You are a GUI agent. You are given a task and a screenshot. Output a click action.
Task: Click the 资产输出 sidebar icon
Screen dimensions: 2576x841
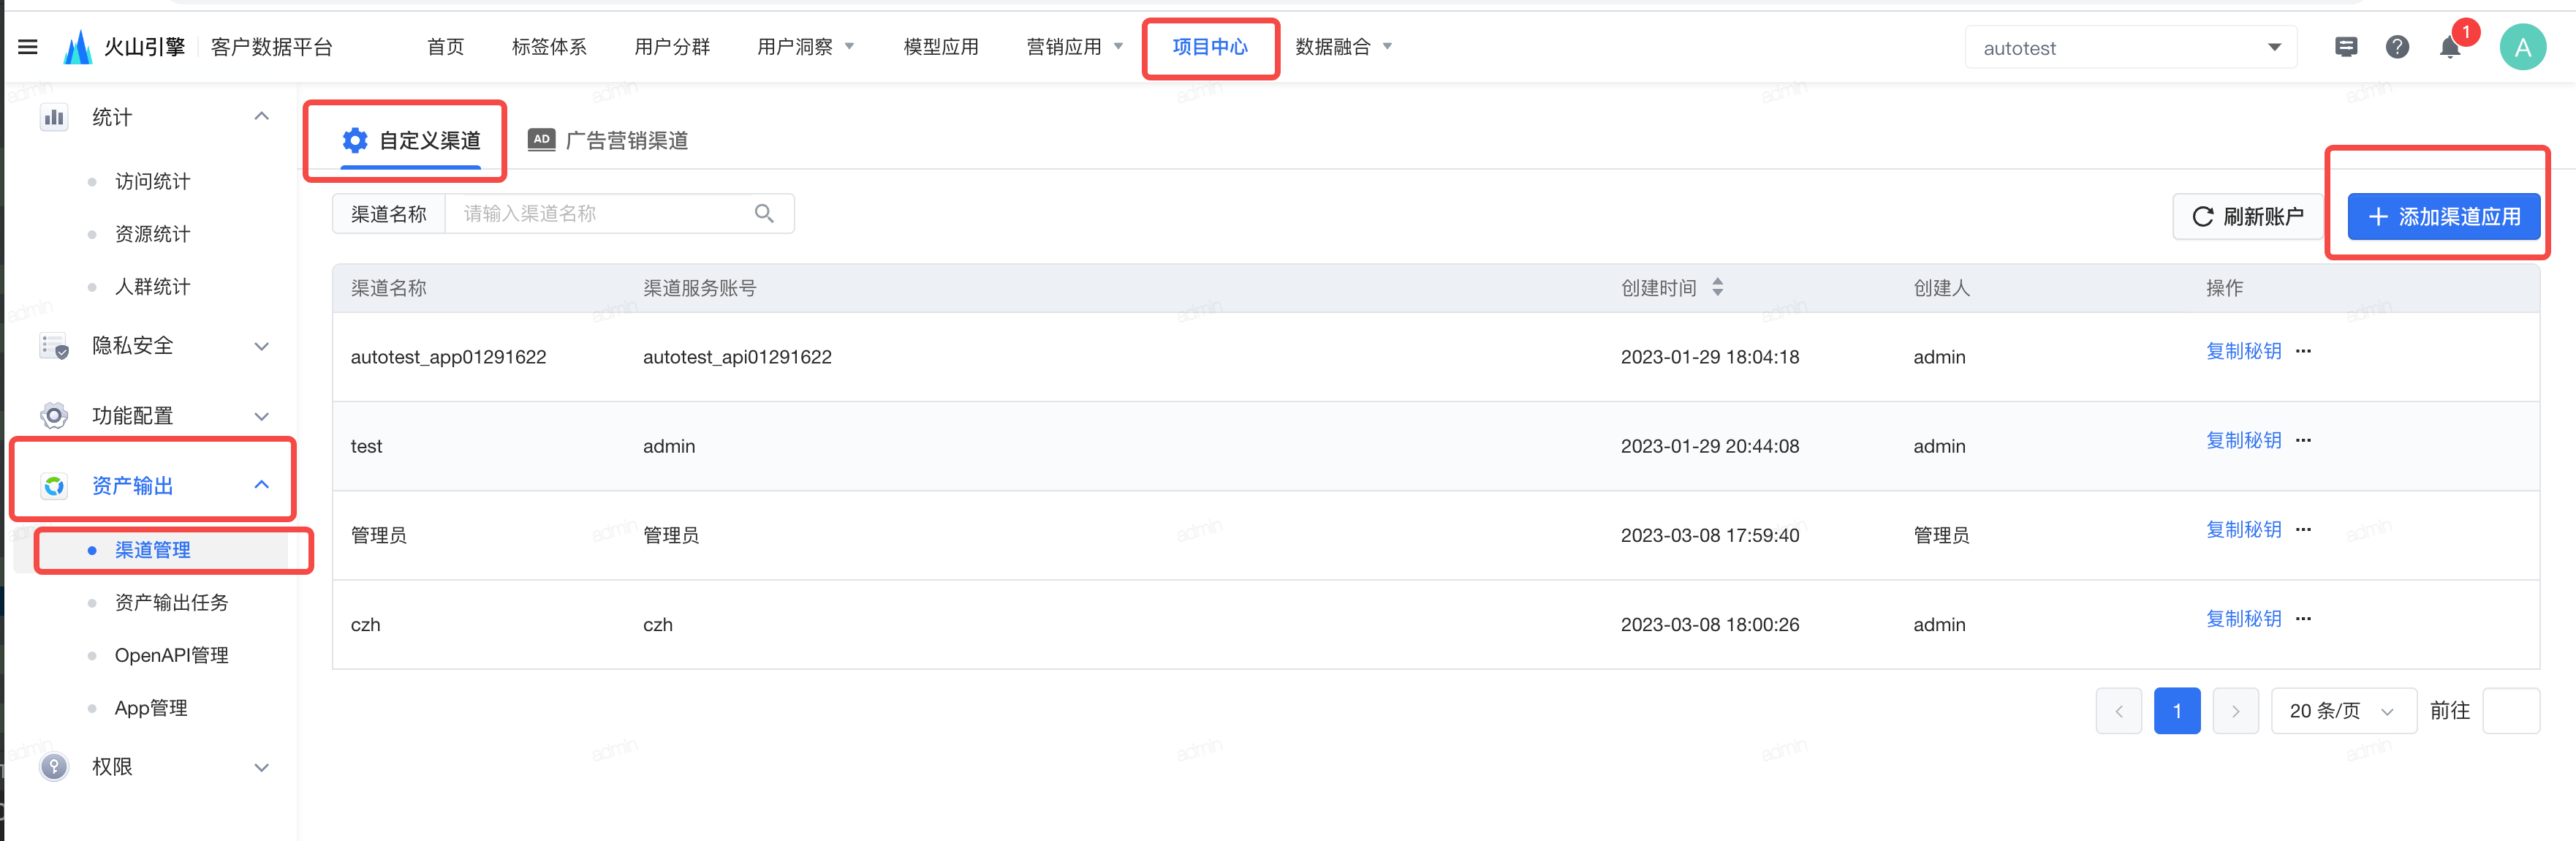[54, 486]
